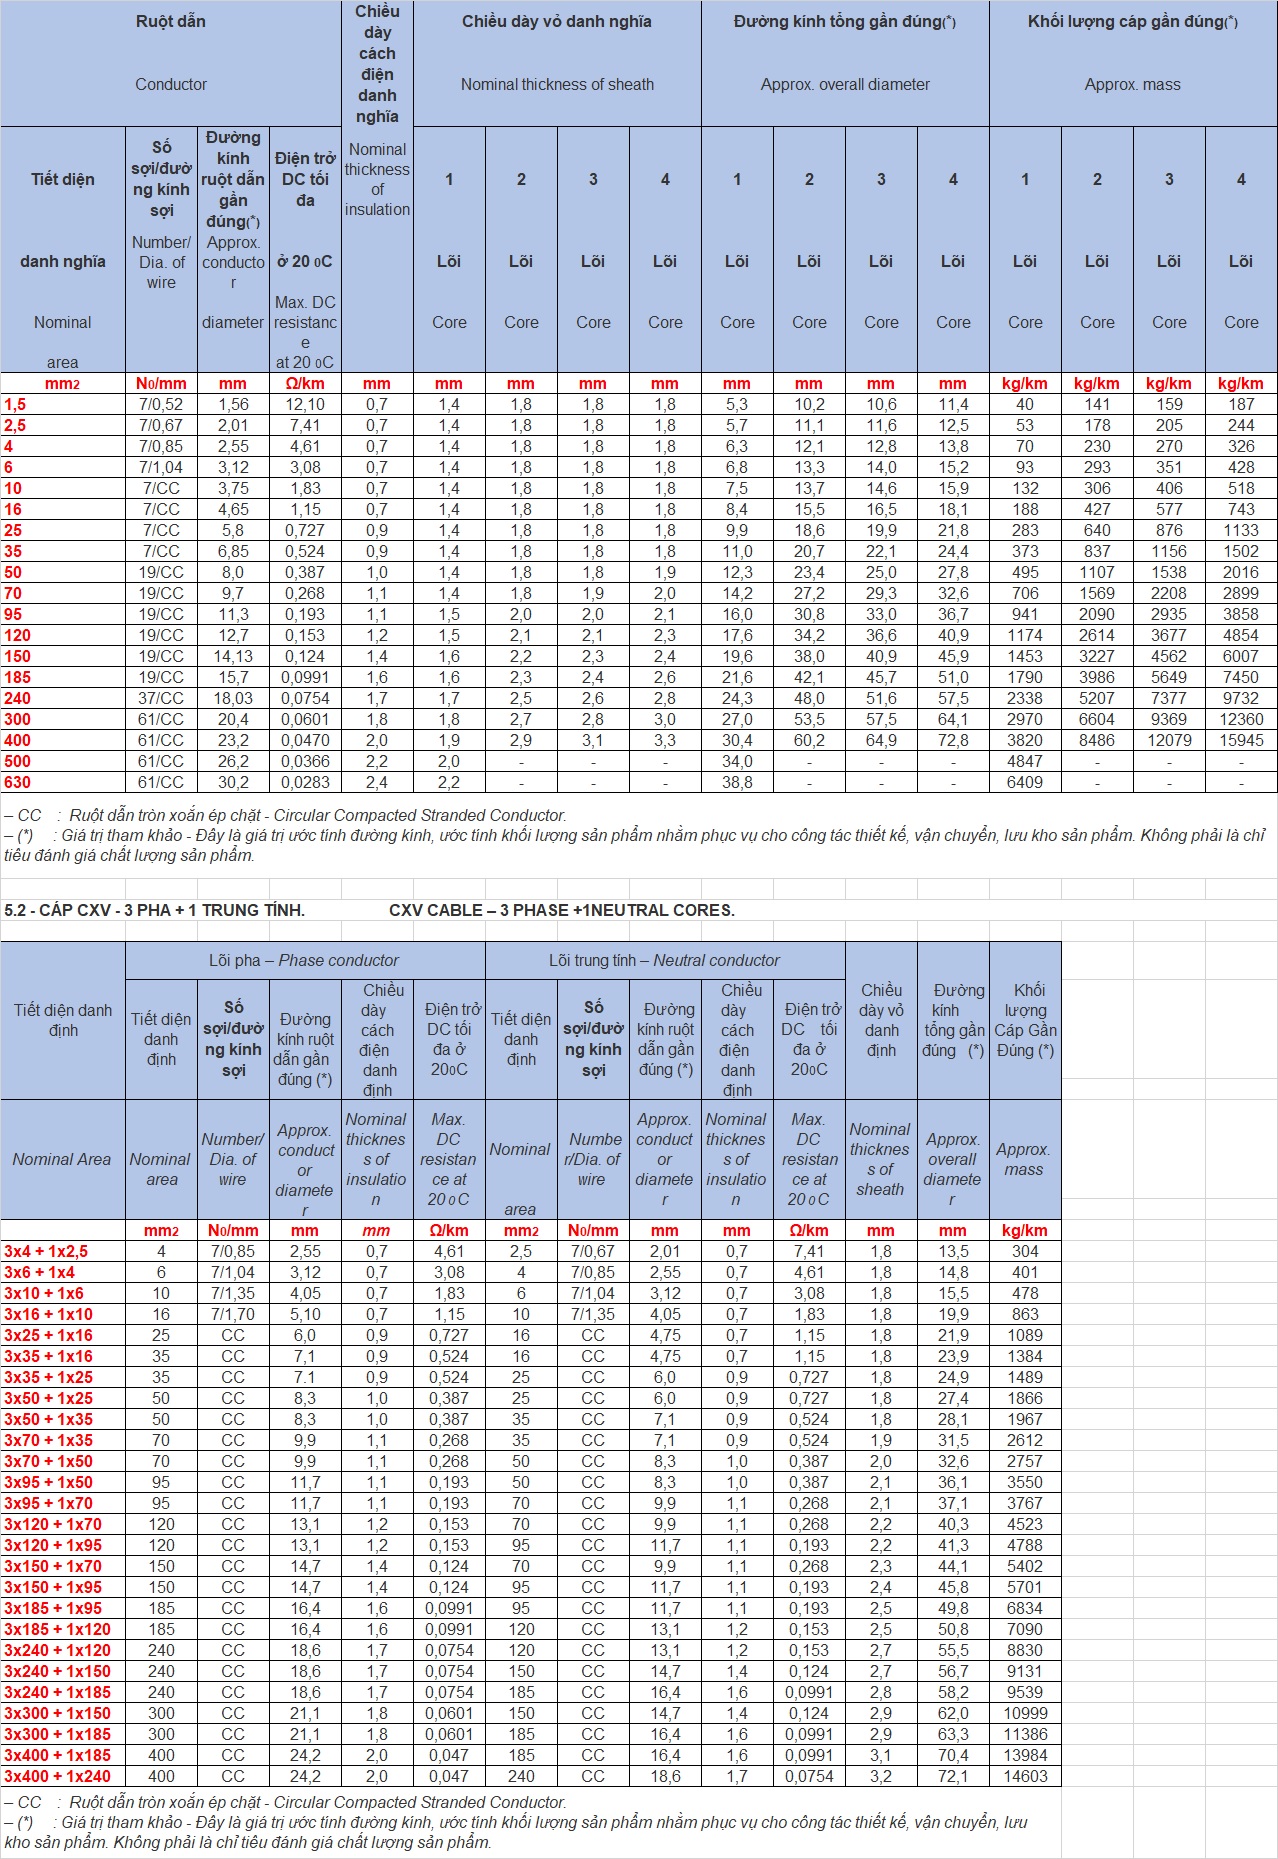
Task: Select the '15945' mass value
Action: pyautogui.click(x=1241, y=740)
